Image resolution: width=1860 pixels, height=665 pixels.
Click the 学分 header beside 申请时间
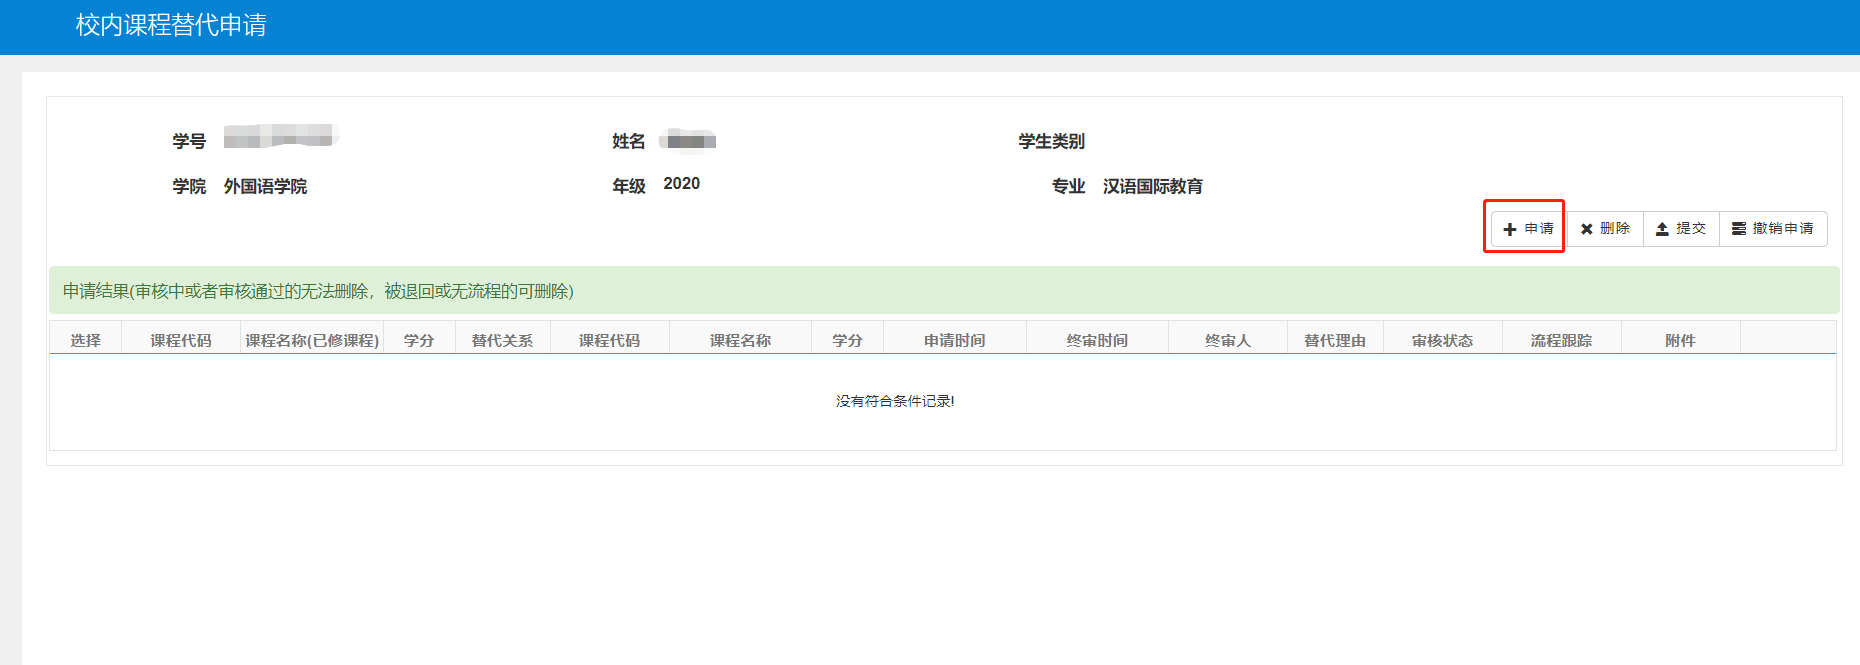847,340
